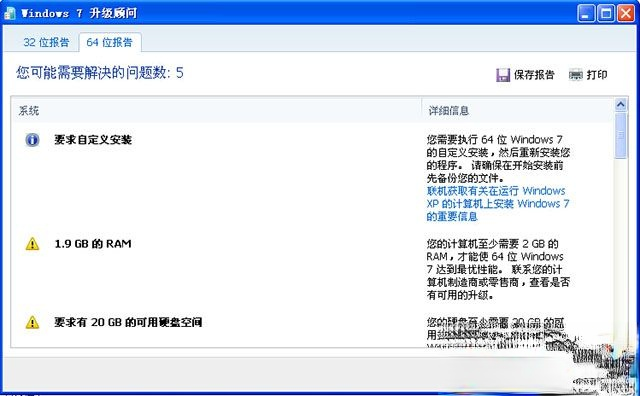Select the 要求自定义安装 row title
This screenshot has width=640, height=396.
pyautogui.click(x=93, y=140)
